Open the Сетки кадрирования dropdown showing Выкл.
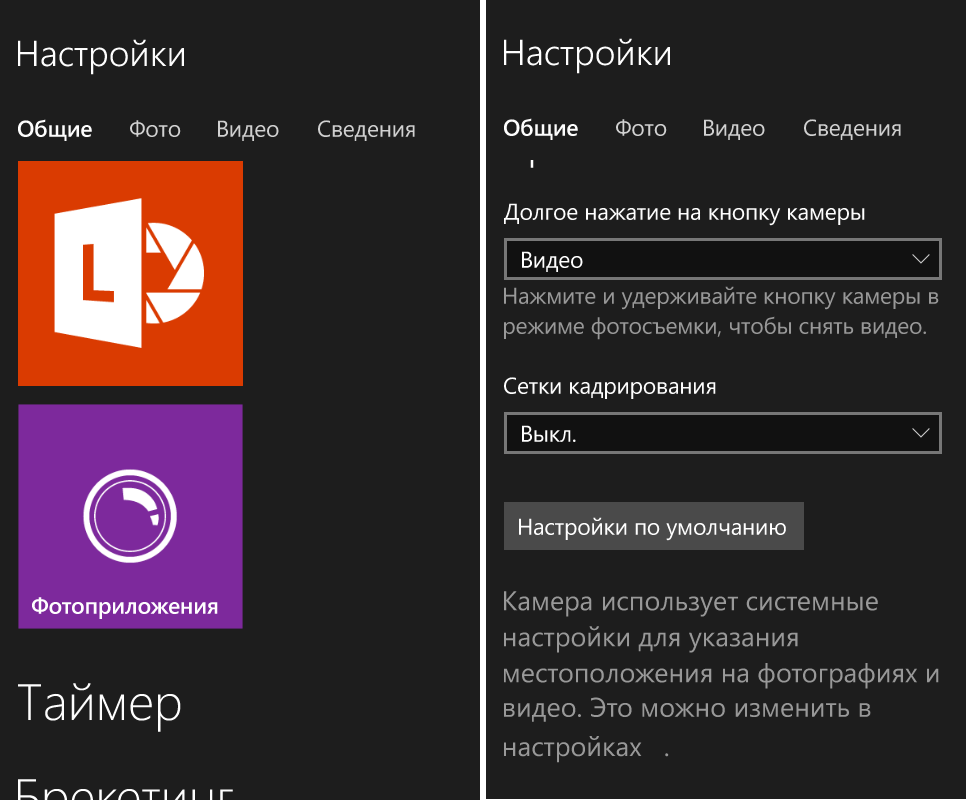 (722, 435)
